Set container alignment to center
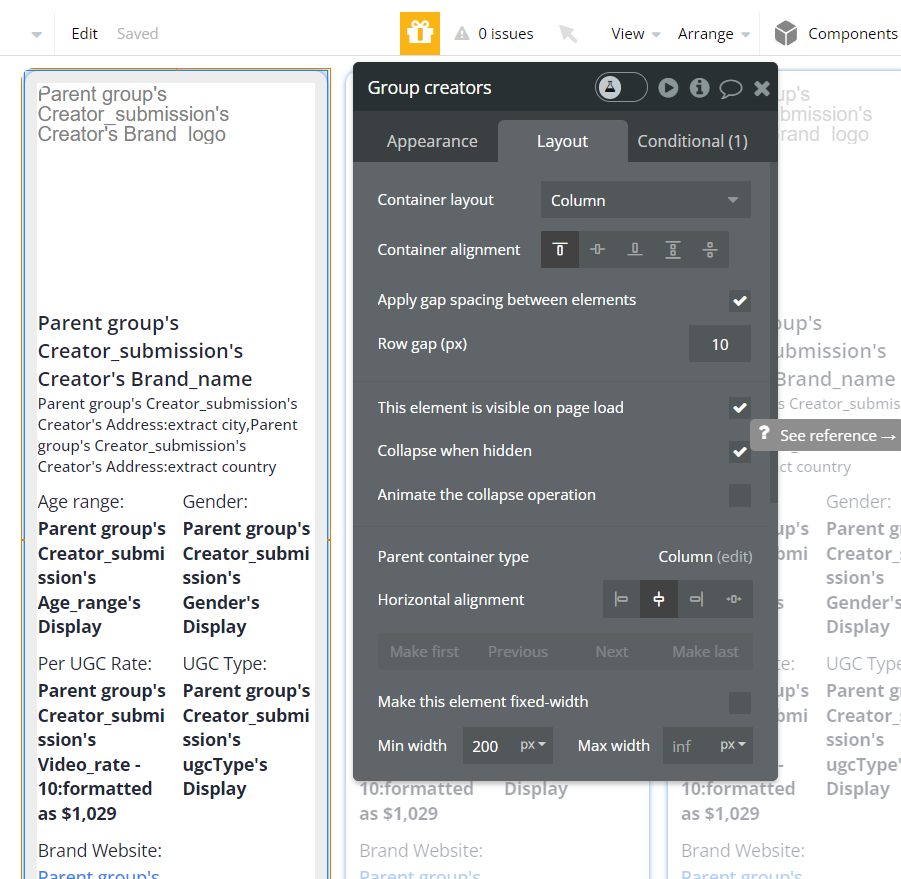Image resolution: width=901 pixels, height=879 pixels. coord(598,249)
